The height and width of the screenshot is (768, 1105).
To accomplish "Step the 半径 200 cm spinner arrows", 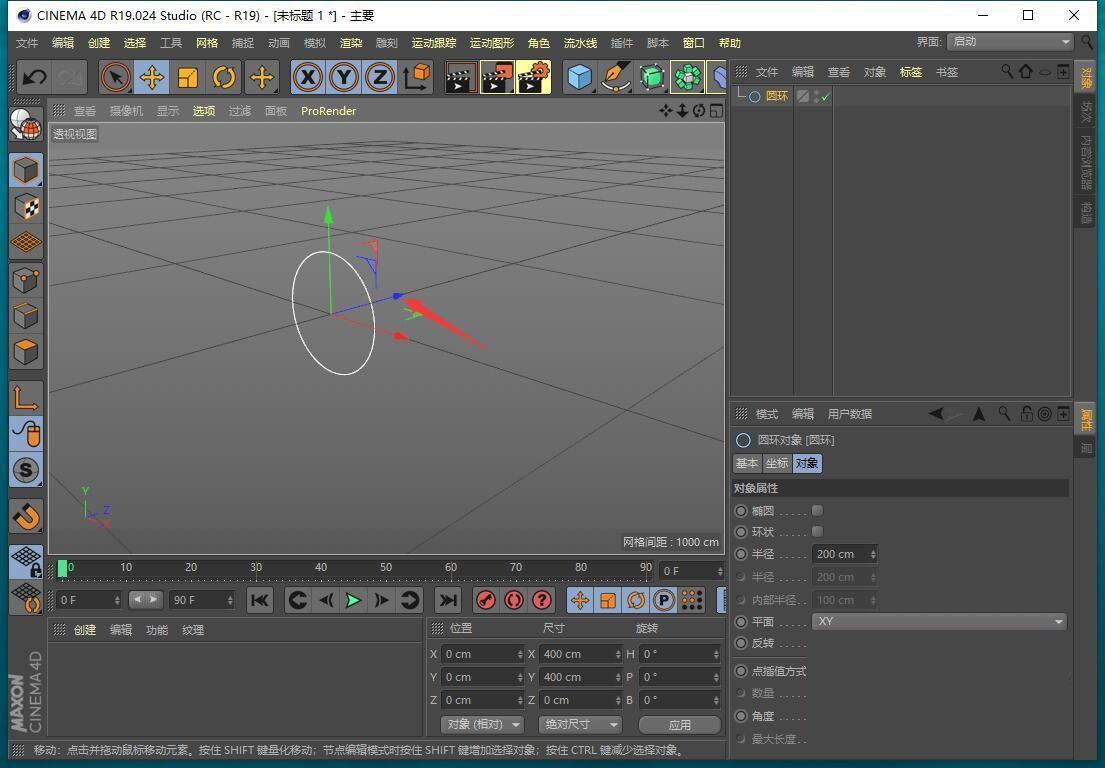I will (873, 555).
